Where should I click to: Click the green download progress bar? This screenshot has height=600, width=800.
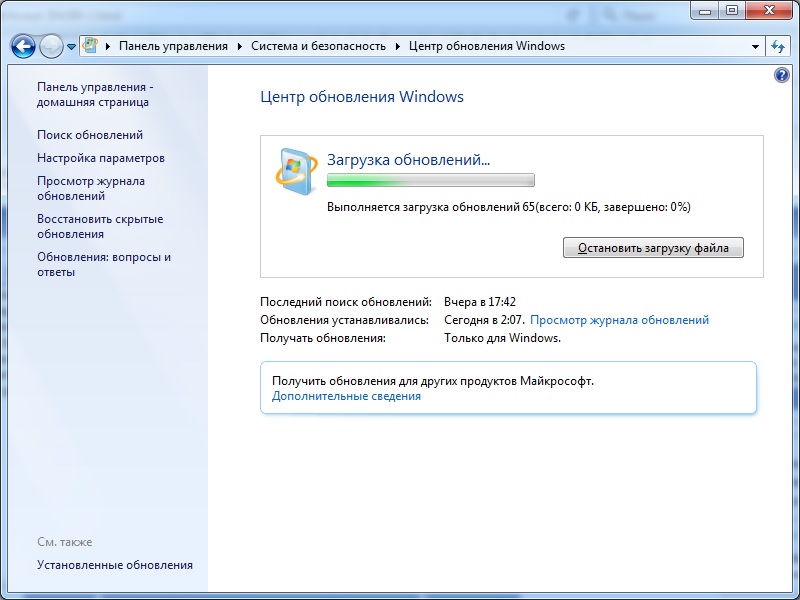click(431, 180)
